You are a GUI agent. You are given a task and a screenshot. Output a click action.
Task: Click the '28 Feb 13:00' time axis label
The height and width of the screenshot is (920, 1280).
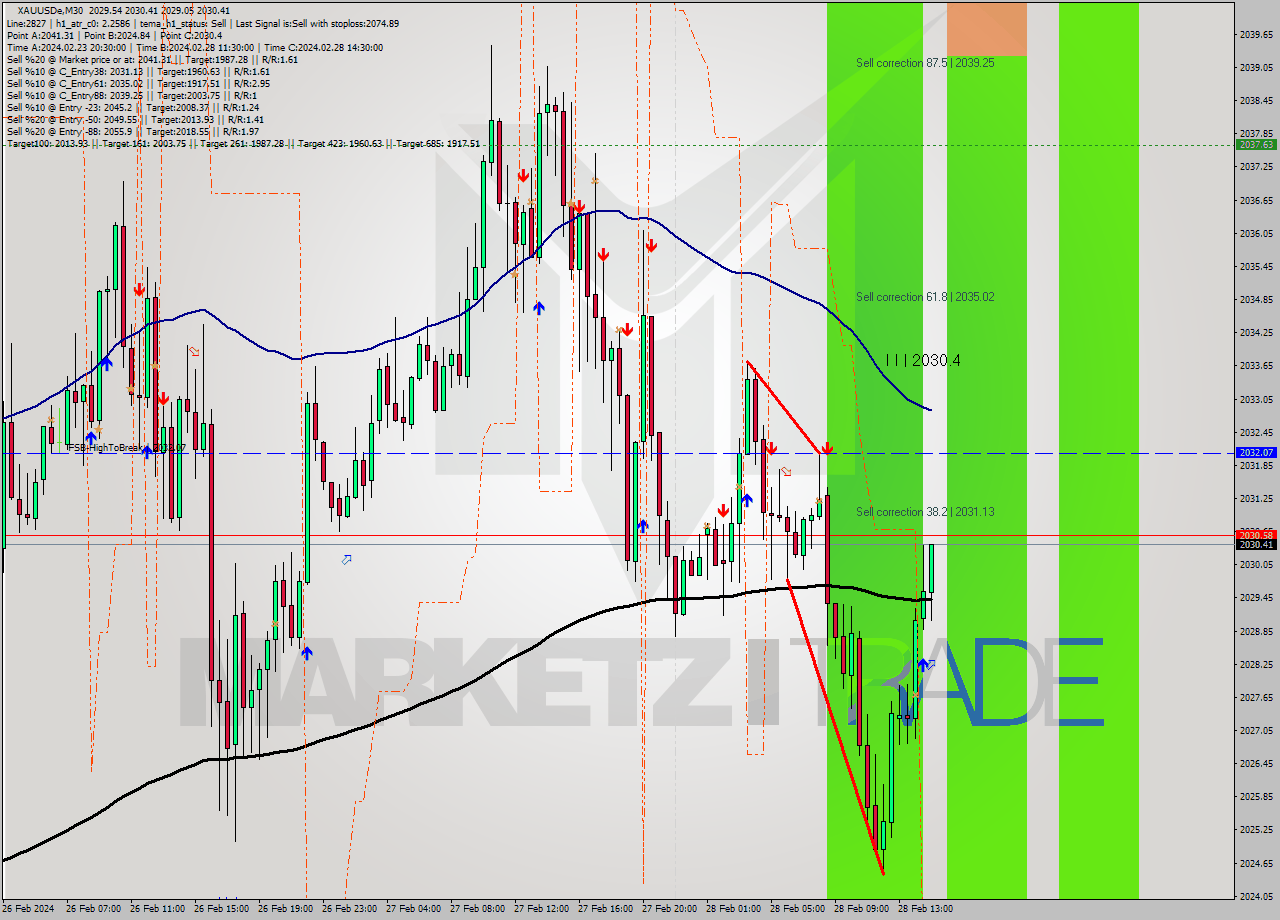pyautogui.click(x=925, y=909)
